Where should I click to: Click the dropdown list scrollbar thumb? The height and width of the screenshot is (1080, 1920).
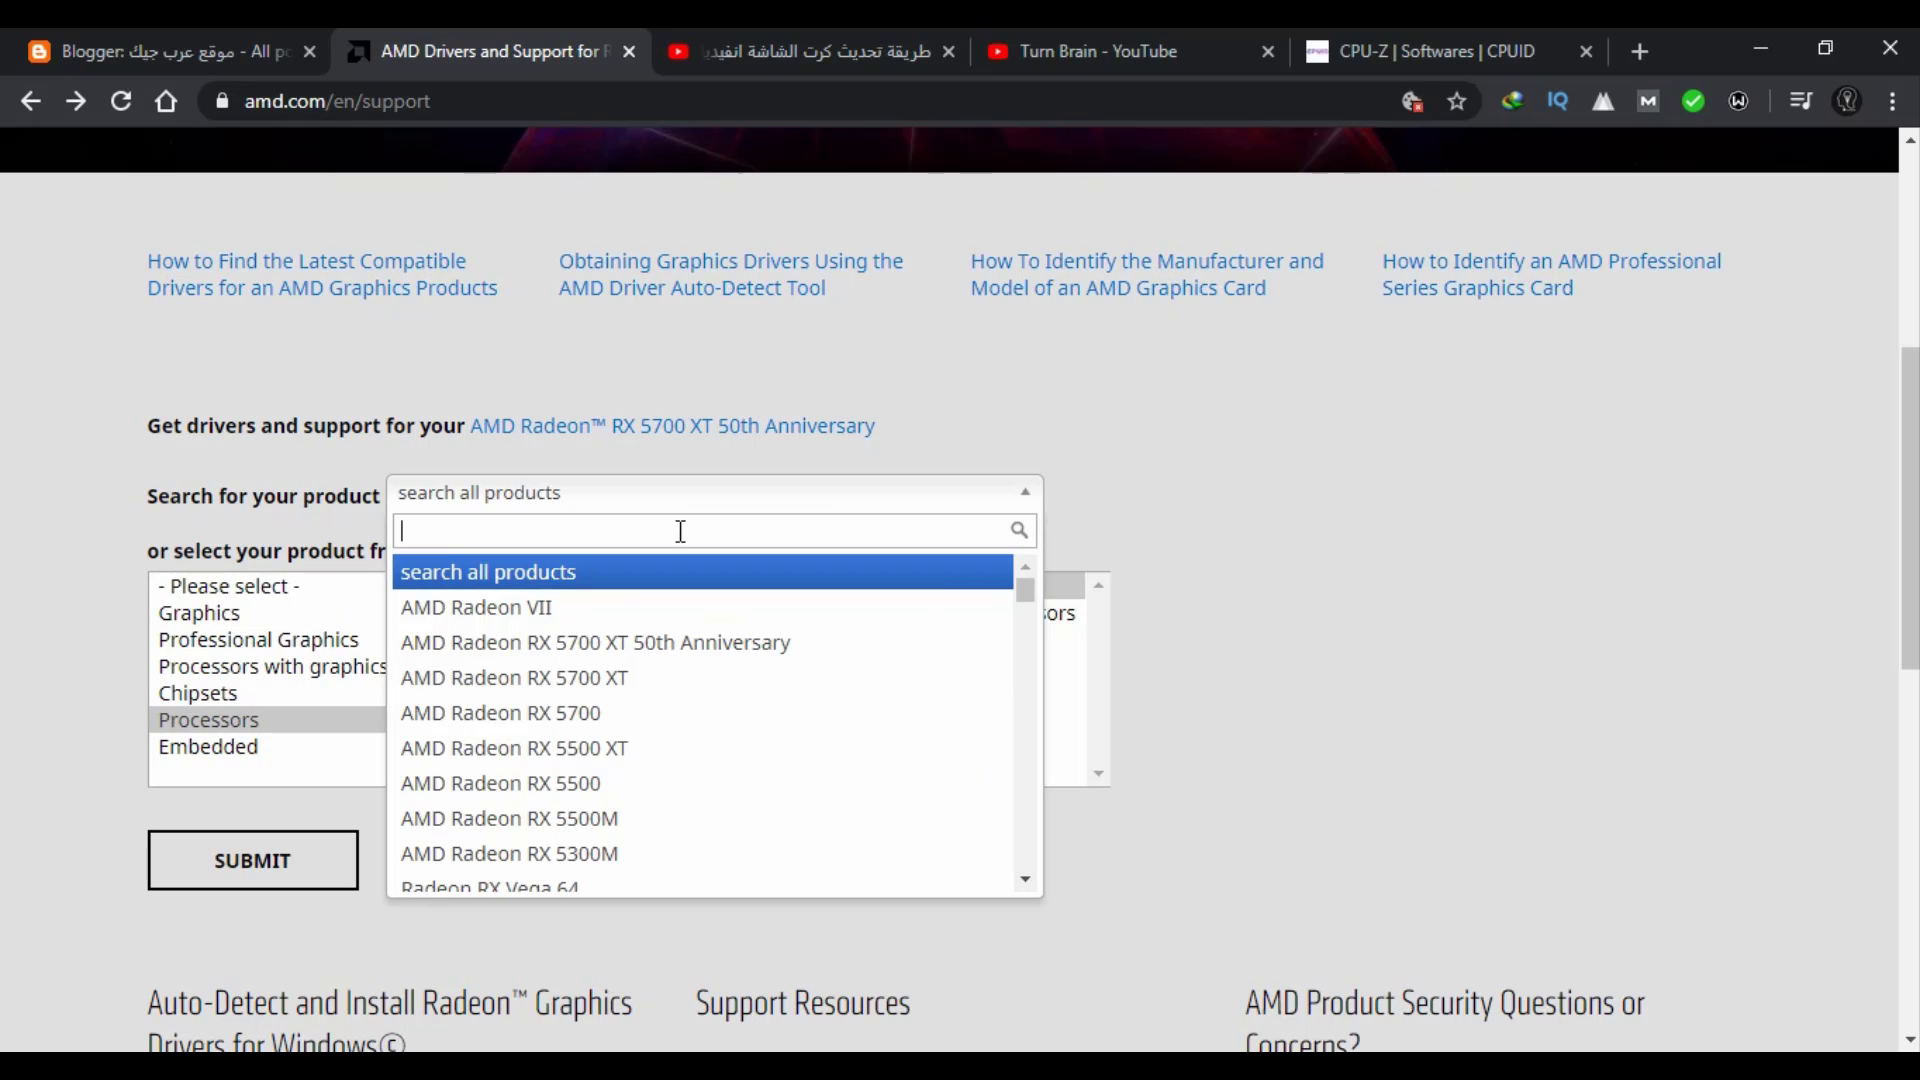1025,590
